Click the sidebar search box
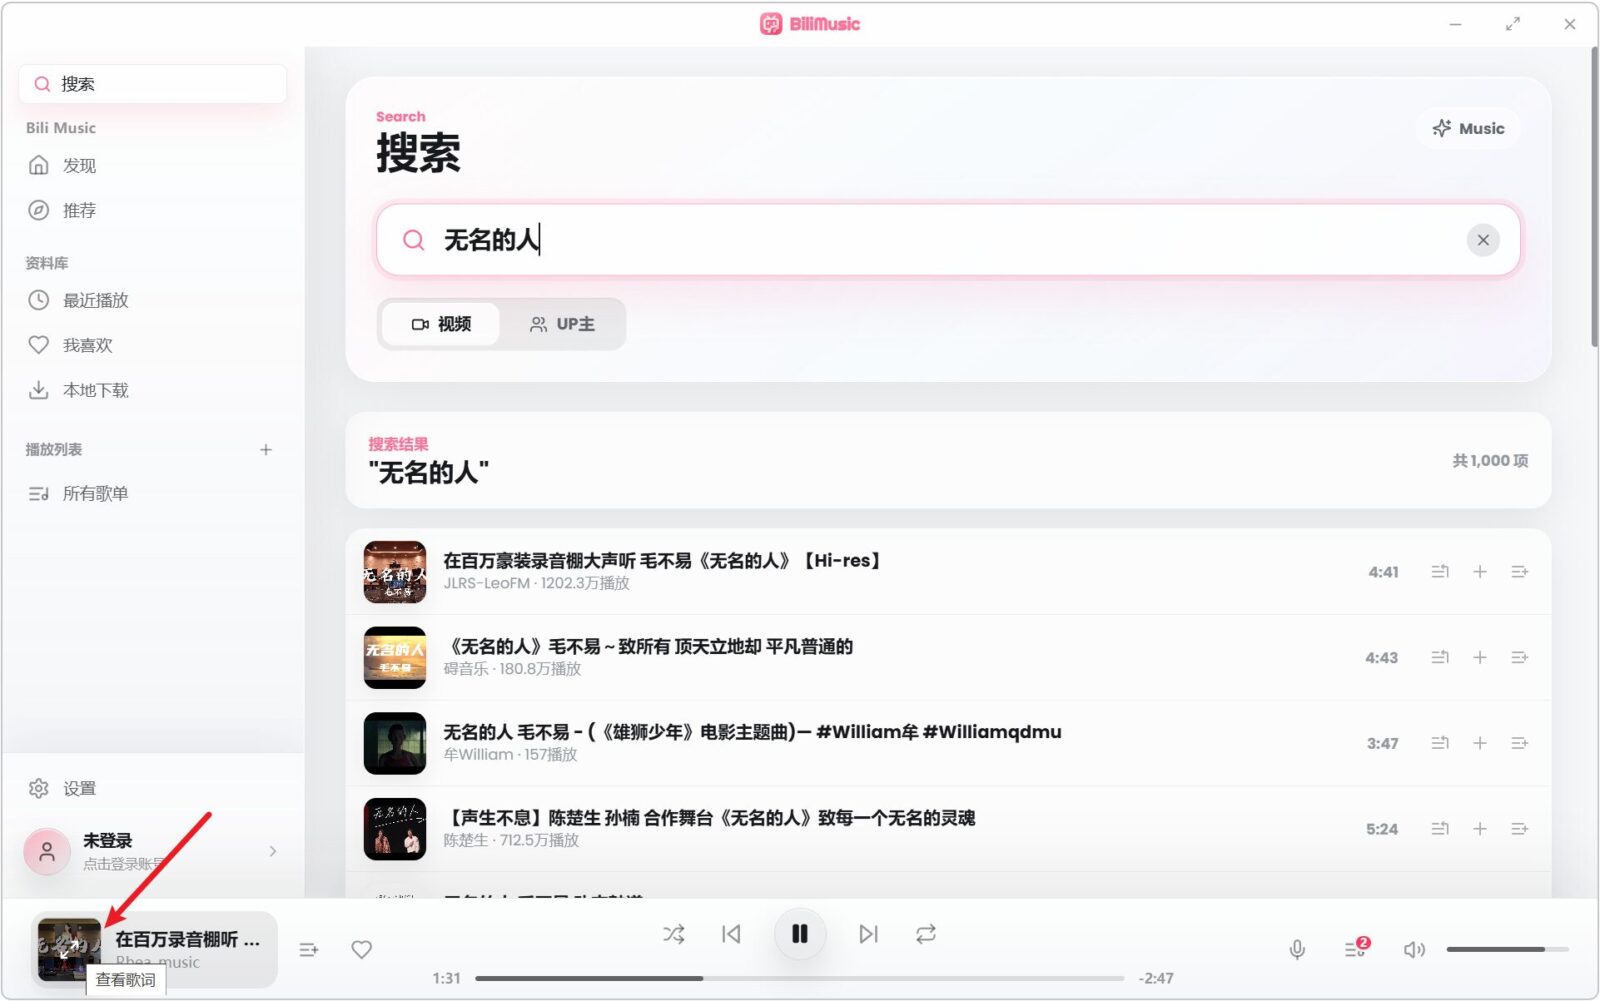 point(152,84)
